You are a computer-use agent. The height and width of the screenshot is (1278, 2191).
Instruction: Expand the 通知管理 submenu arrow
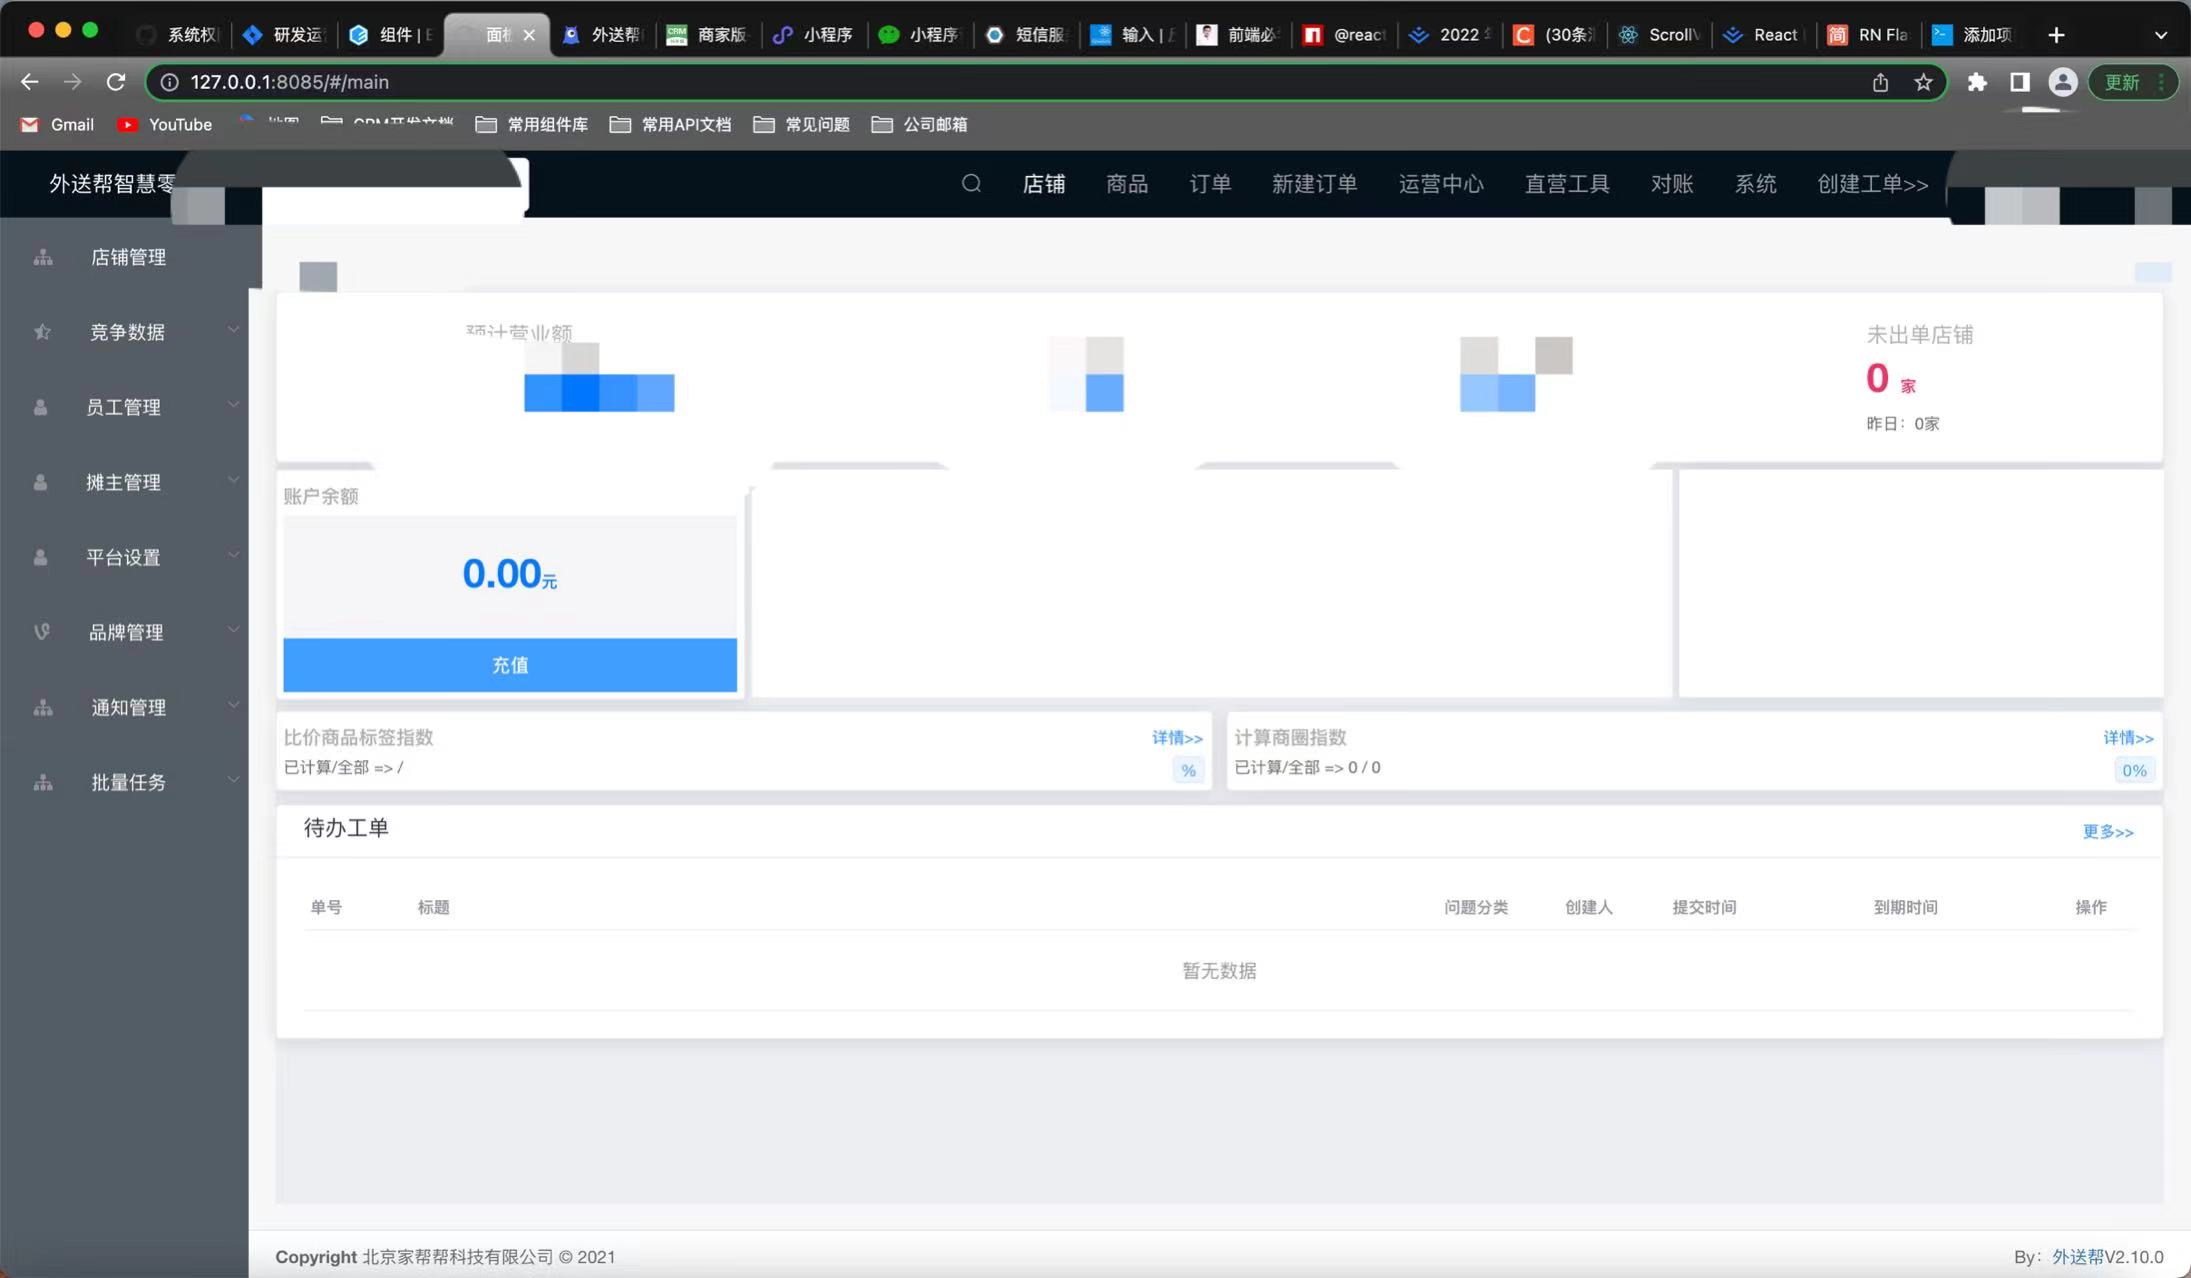233,705
